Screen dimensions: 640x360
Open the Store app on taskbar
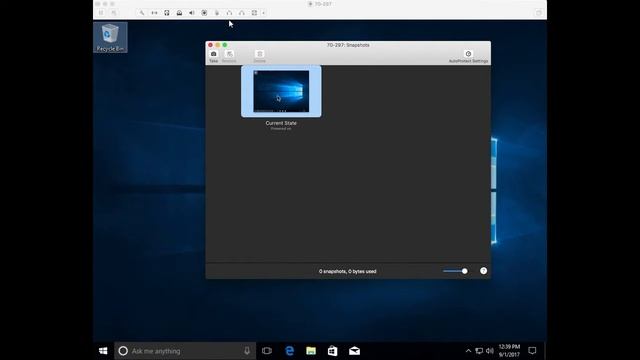point(333,351)
